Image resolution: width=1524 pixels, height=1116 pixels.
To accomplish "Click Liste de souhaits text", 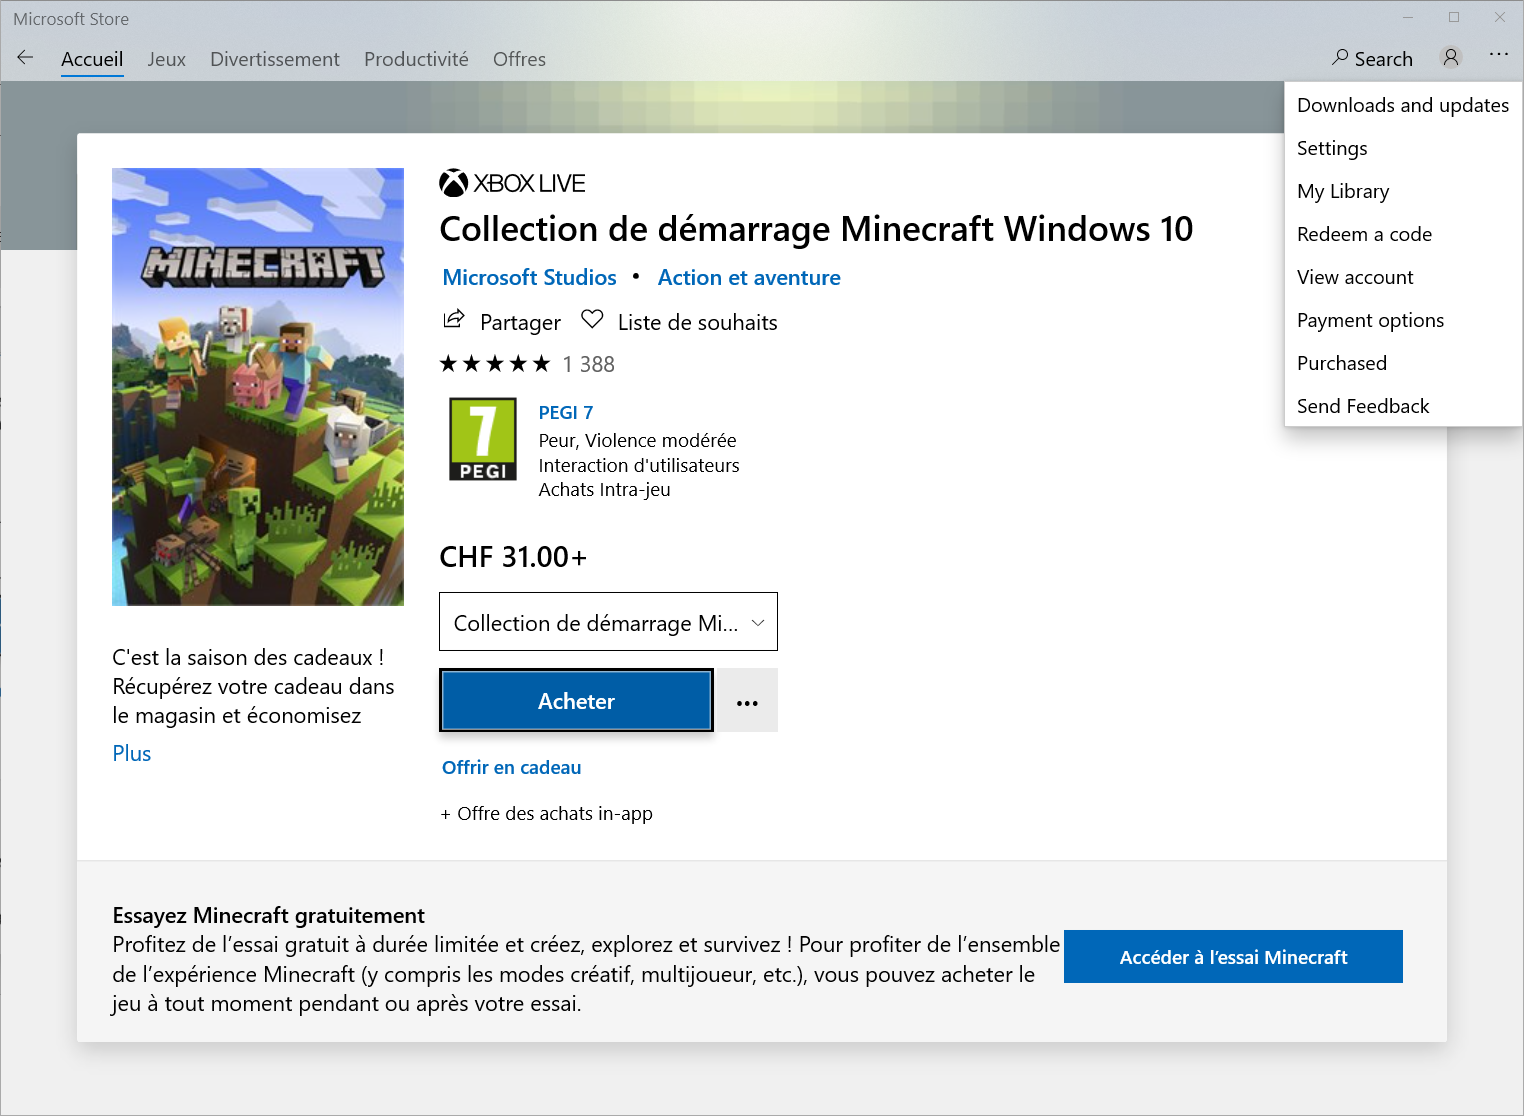I will [697, 322].
